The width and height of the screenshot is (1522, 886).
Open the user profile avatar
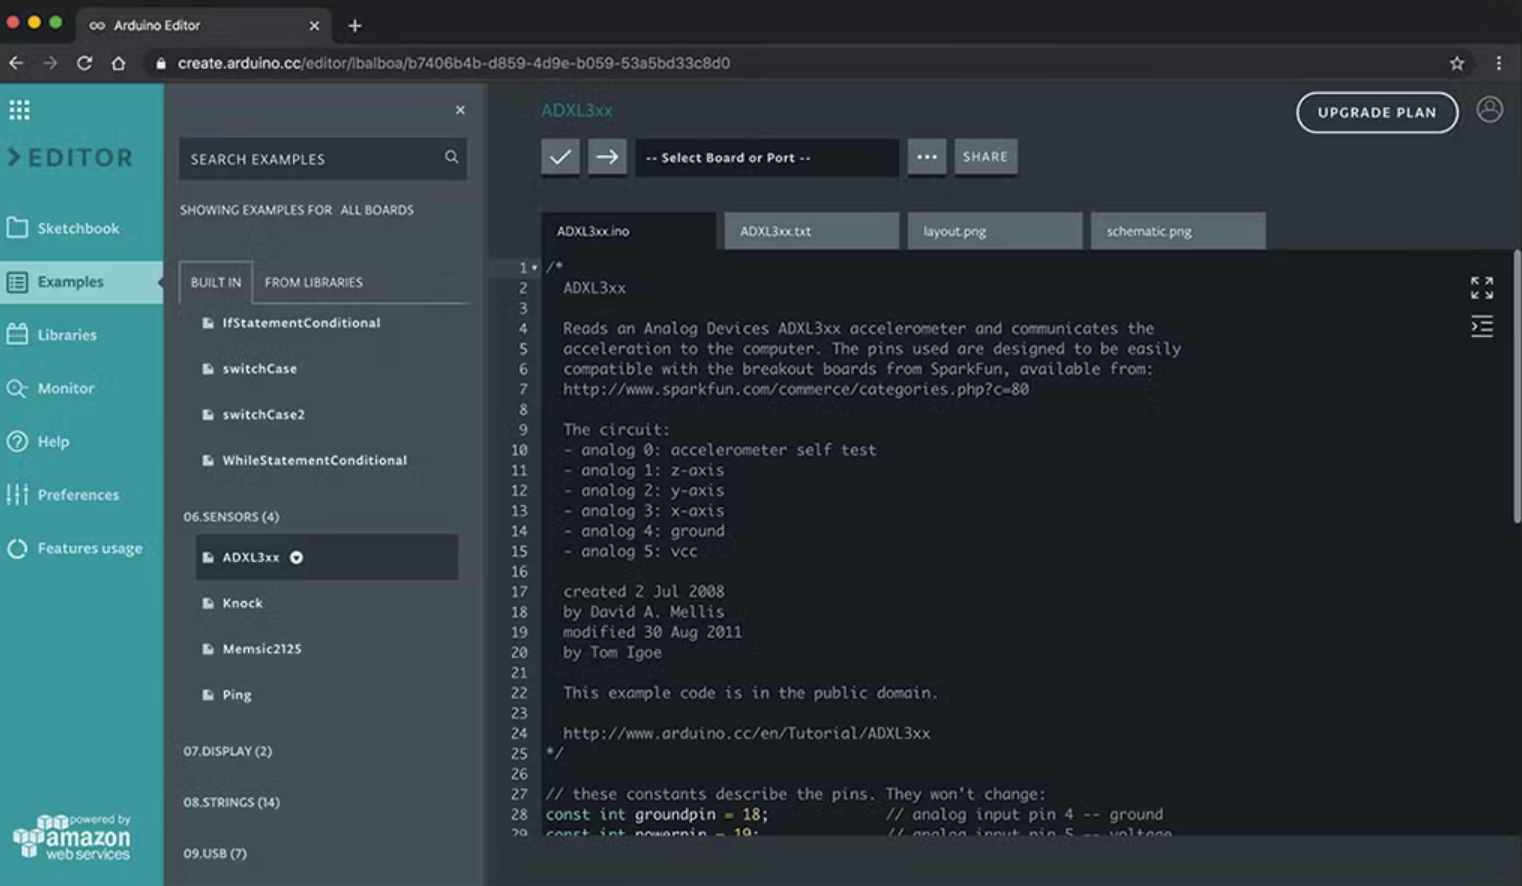coord(1489,109)
